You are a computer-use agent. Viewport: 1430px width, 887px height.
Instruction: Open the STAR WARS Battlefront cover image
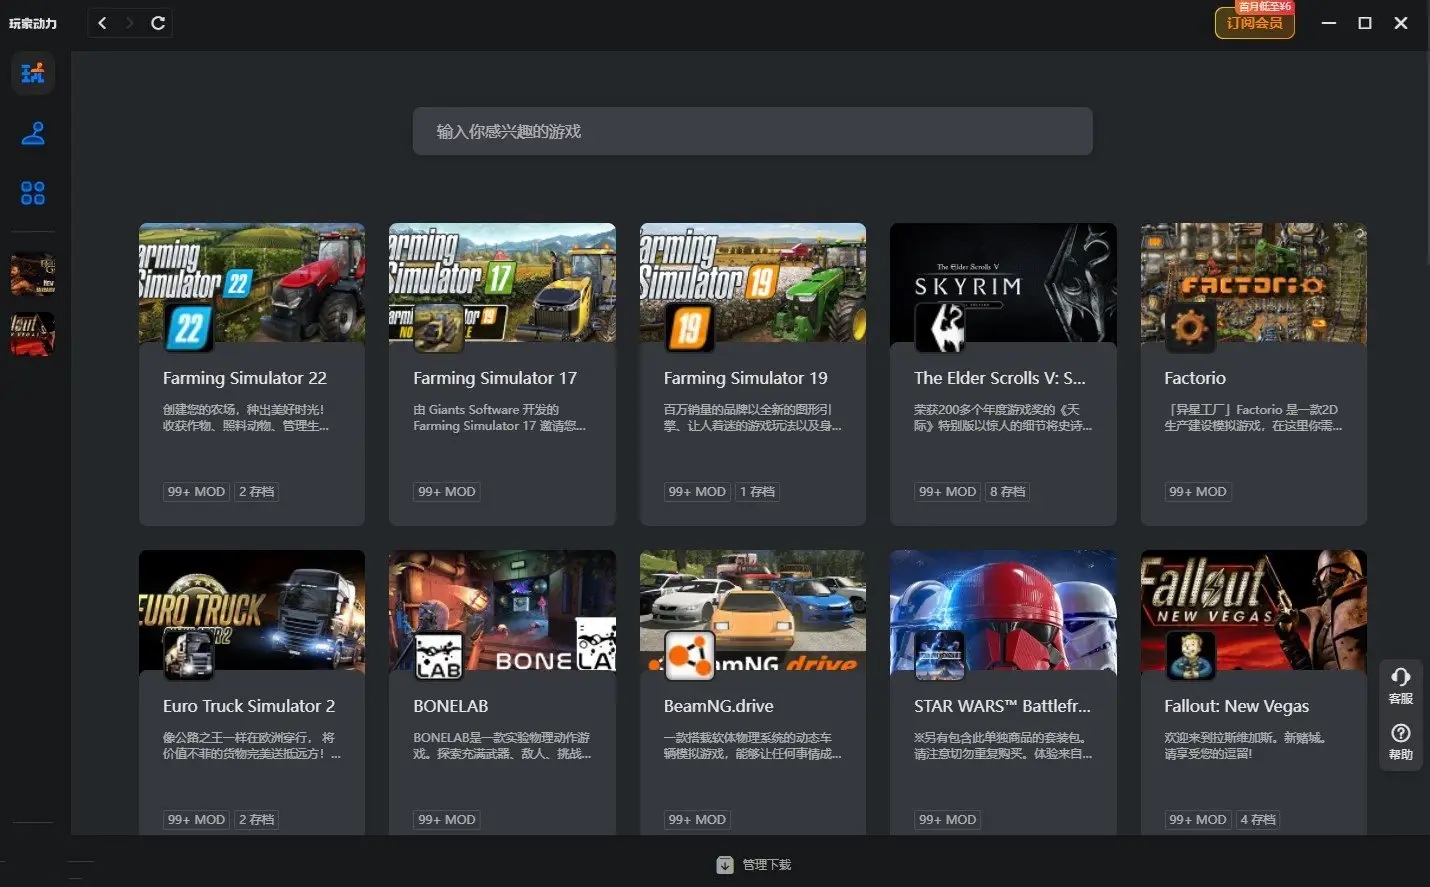1003,611
